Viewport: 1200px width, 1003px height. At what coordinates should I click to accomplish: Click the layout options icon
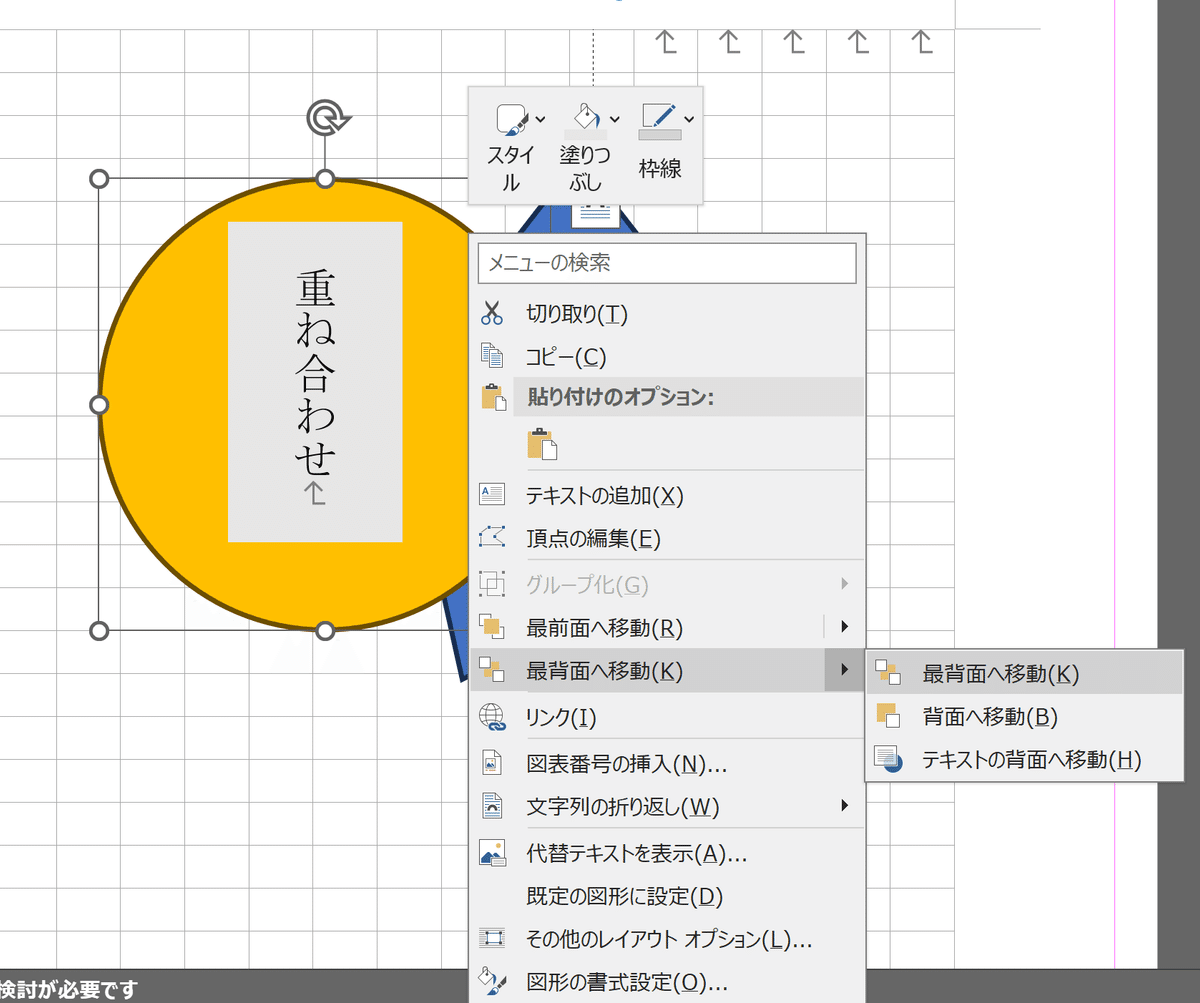pyautogui.click(x=492, y=939)
